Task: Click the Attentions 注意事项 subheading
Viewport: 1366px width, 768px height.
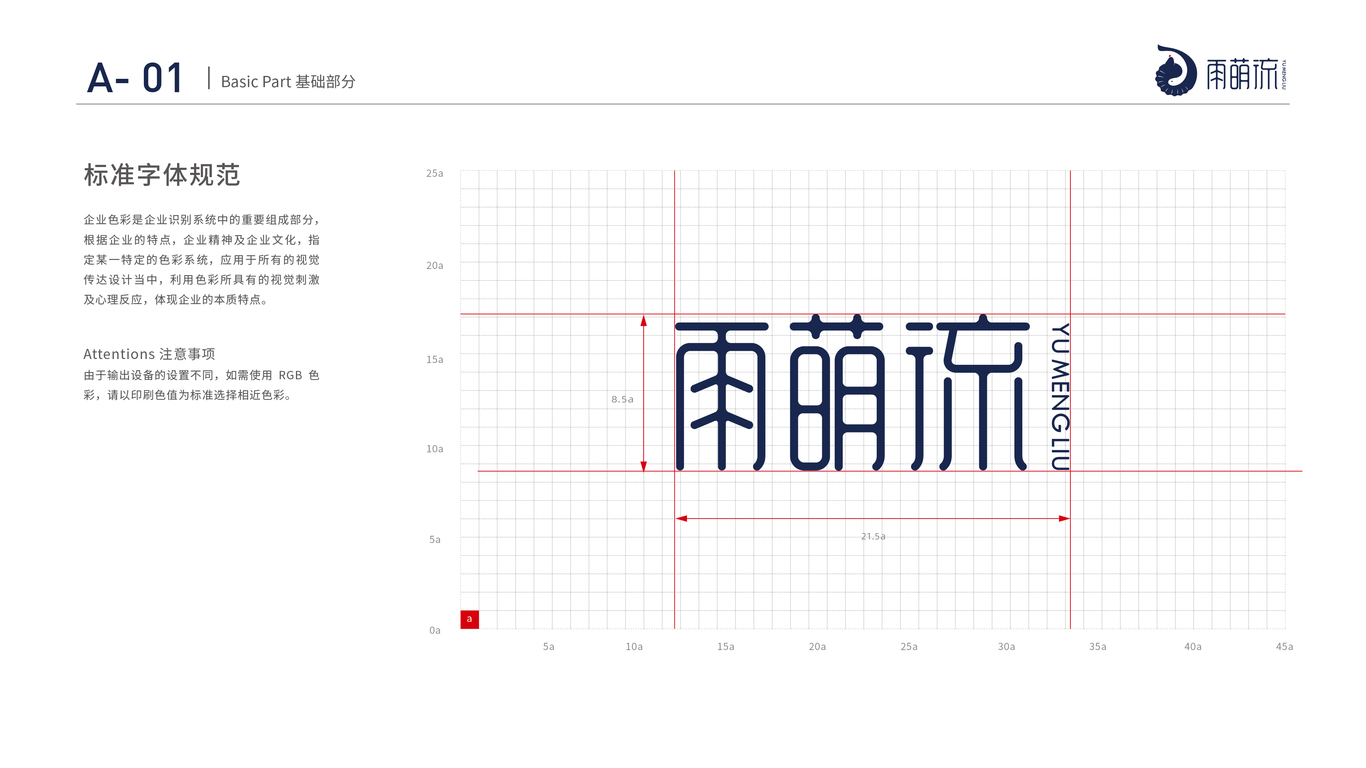Action: pyautogui.click(x=149, y=354)
